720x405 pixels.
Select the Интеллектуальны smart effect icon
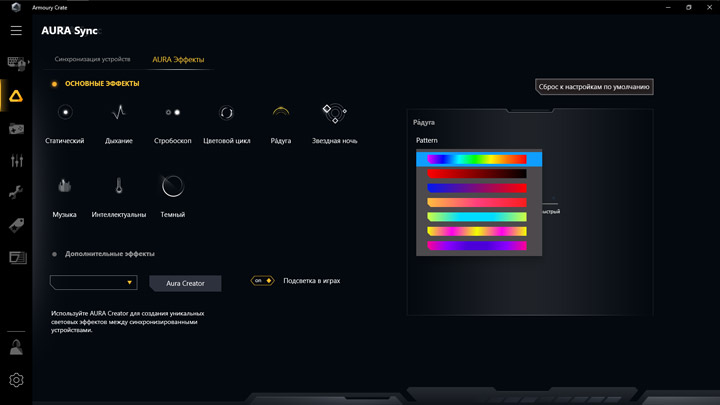[x=119, y=186]
